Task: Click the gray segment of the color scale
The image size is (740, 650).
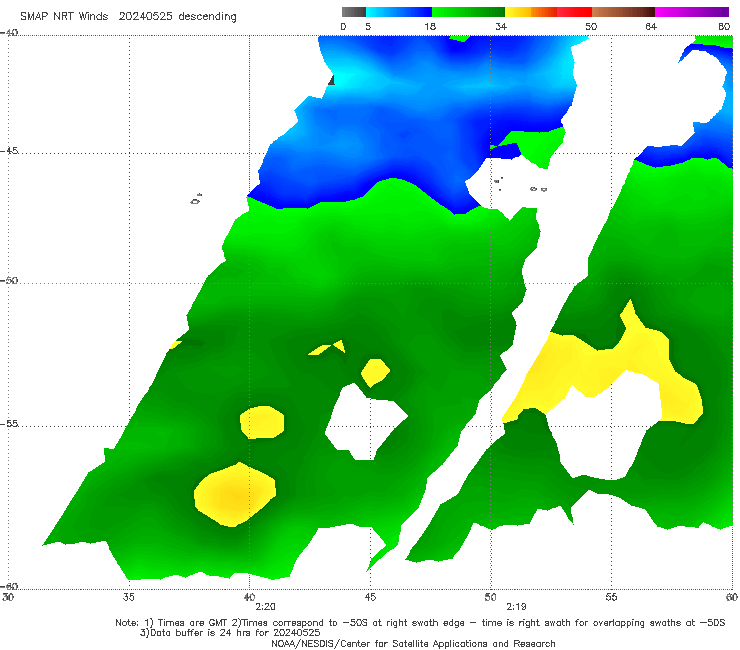Action: tap(353, 12)
